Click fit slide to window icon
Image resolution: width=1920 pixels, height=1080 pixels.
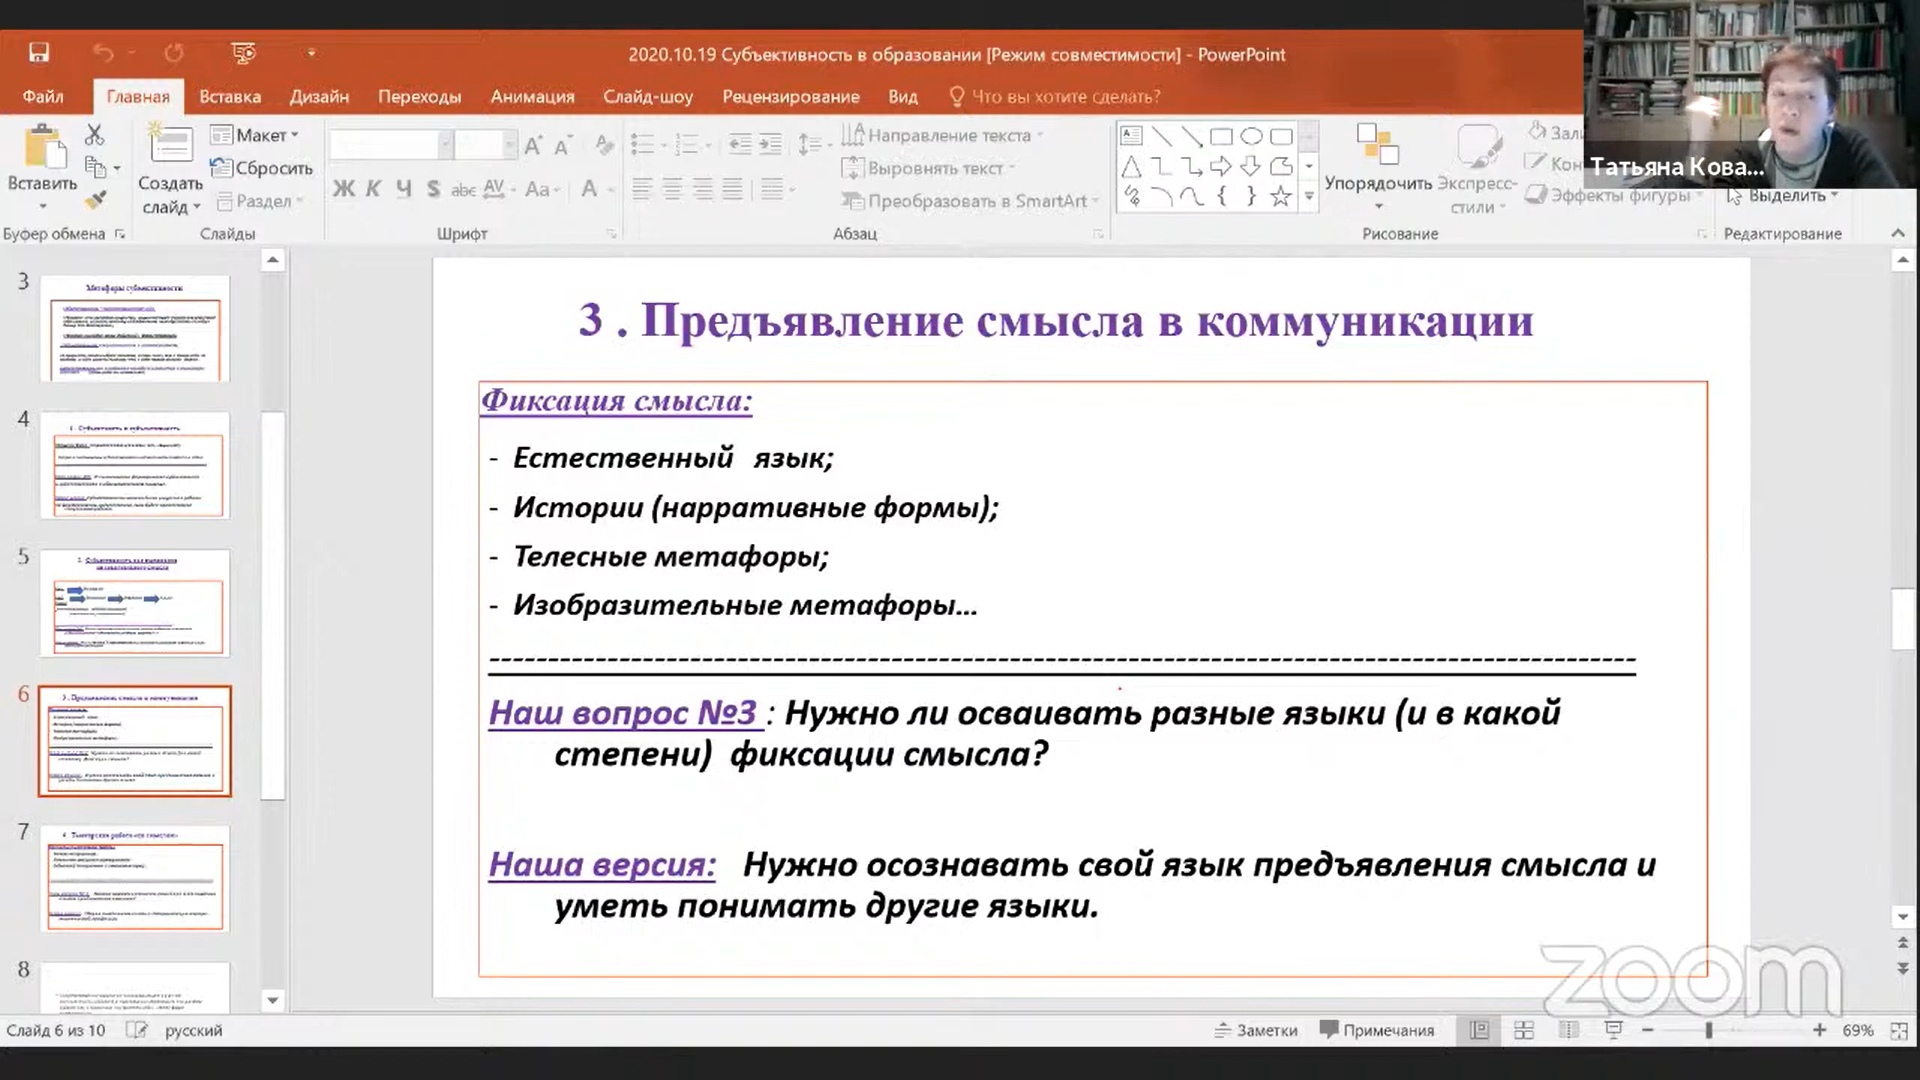pos(1899,1030)
